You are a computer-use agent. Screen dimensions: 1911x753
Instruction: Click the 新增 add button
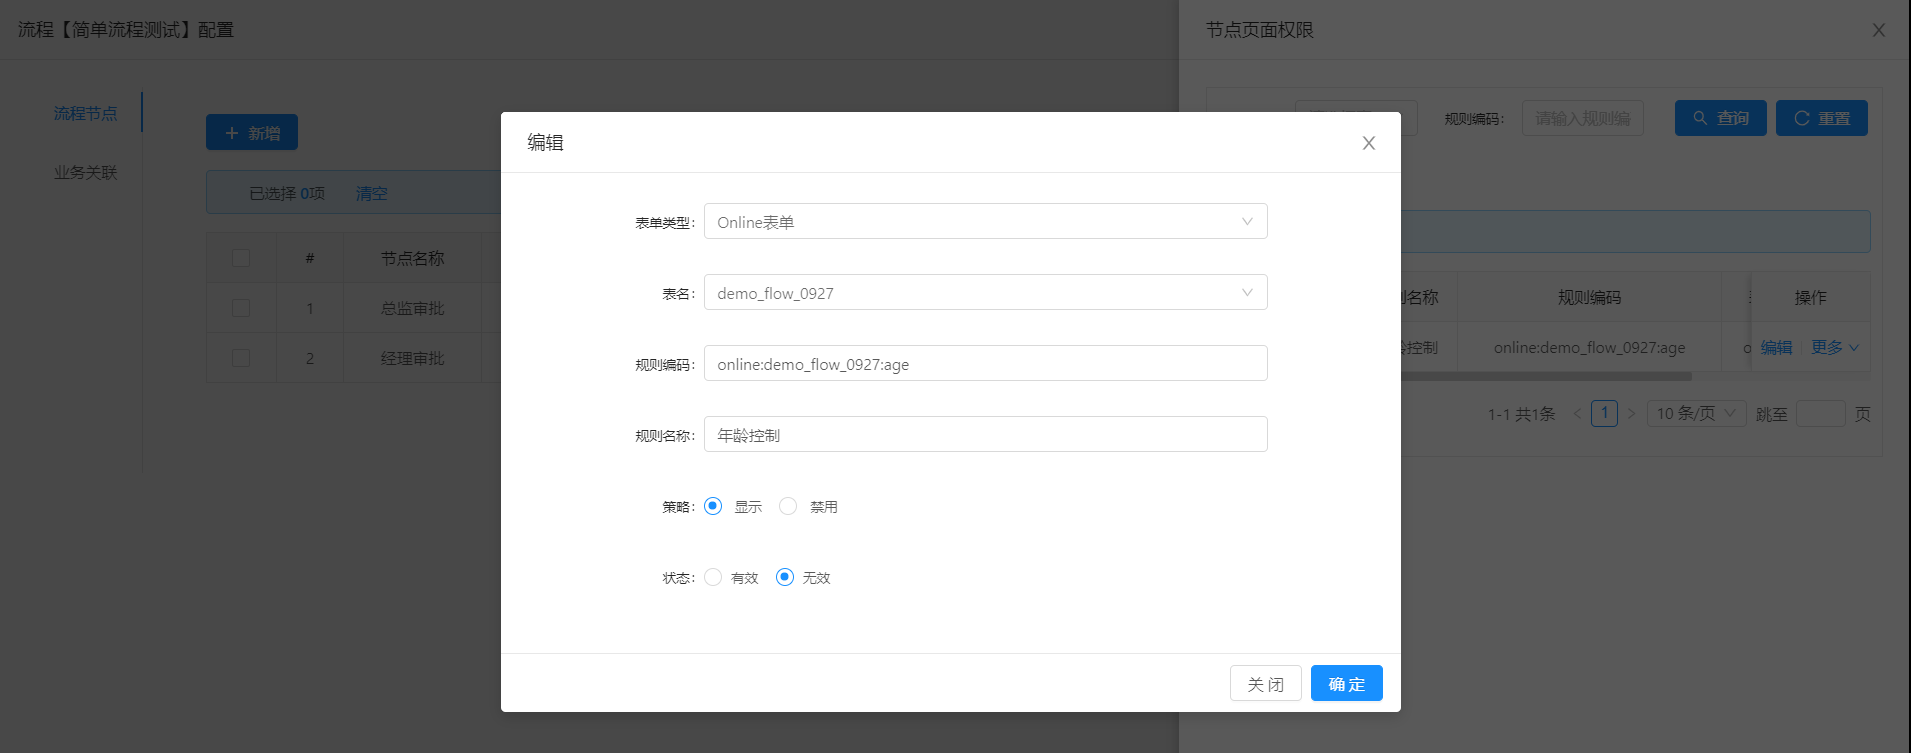coord(252,132)
